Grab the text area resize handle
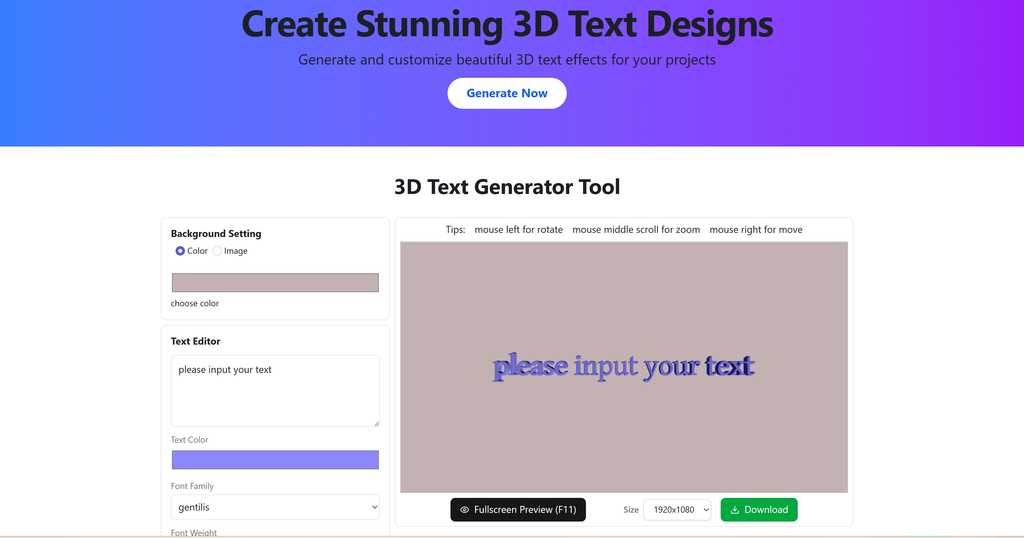The image size is (1024, 538). coord(375,422)
